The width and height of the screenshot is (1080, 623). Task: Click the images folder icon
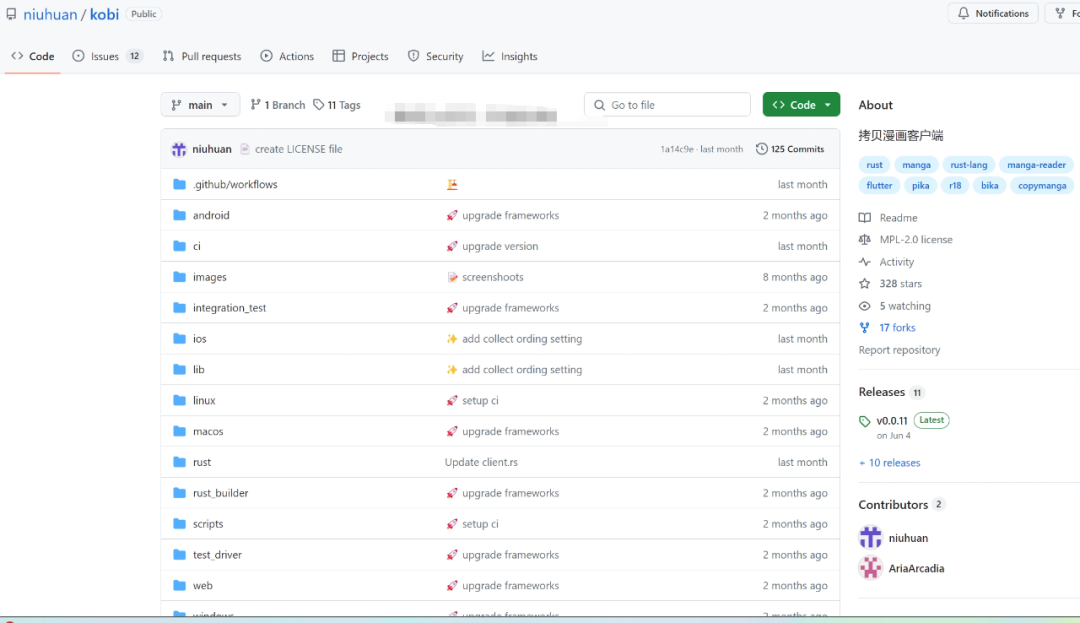point(180,277)
